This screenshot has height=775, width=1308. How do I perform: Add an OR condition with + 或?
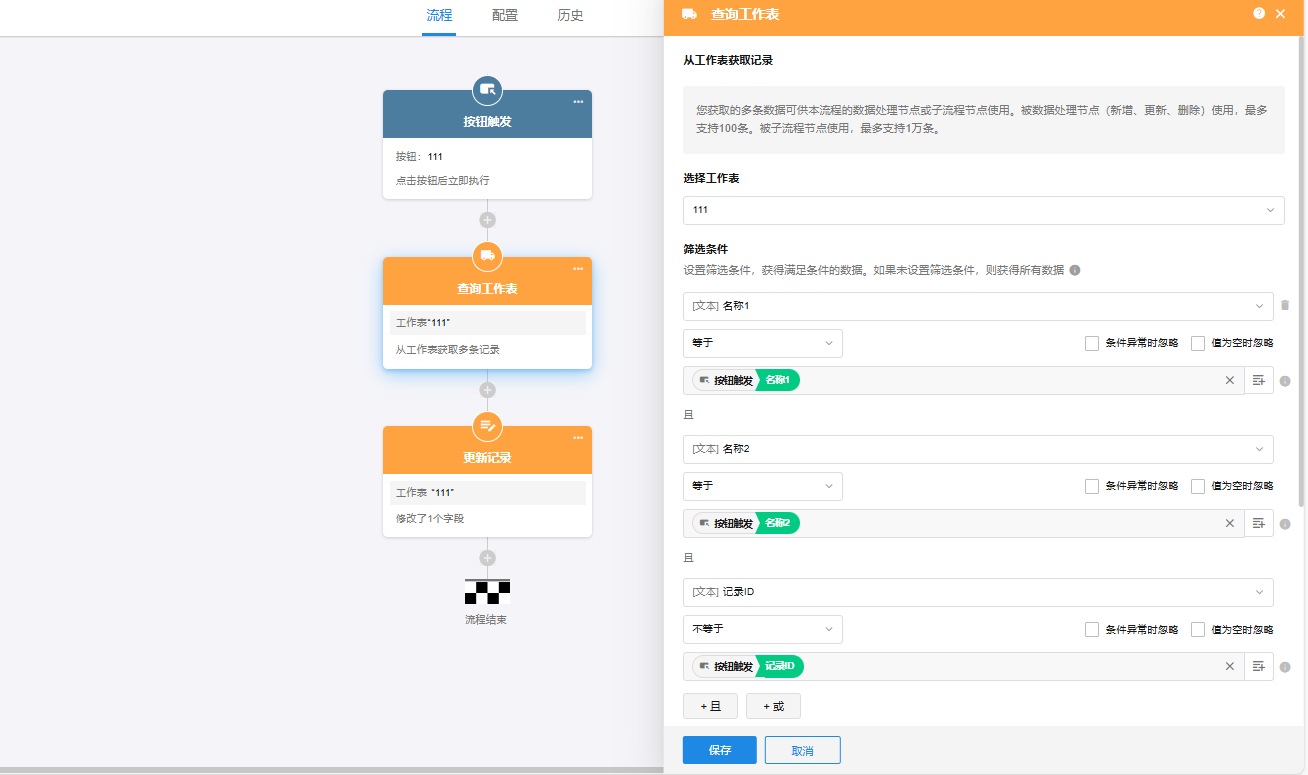point(773,706)
